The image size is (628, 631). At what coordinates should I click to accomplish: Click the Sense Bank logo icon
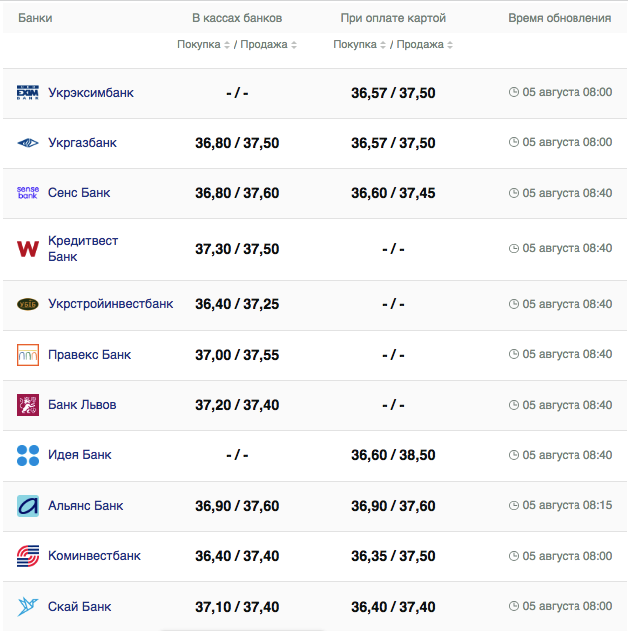28,193
